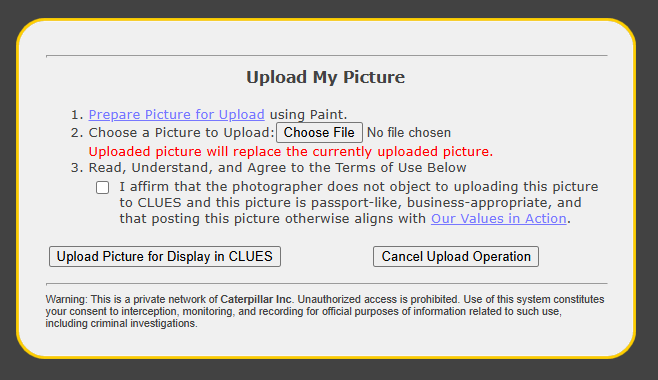The height and width of the screenshot is (380, 658).
Task: Click the horizontal rule above the heading
Action: coord(327,55)
